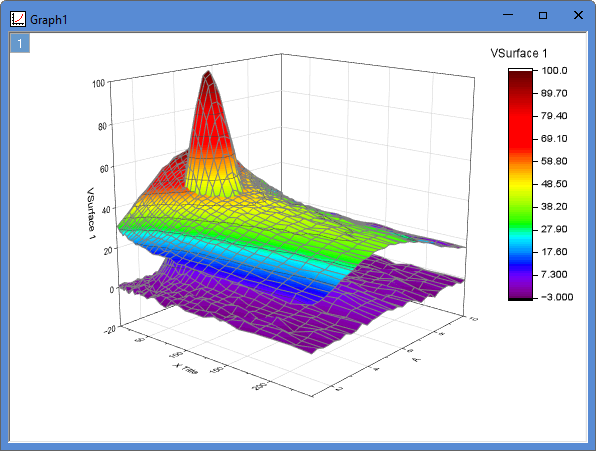Image resolution: width=596 pixels, height=451 pixels.
Task: Click the 69.10 color scale label
Action: (554, 139)
